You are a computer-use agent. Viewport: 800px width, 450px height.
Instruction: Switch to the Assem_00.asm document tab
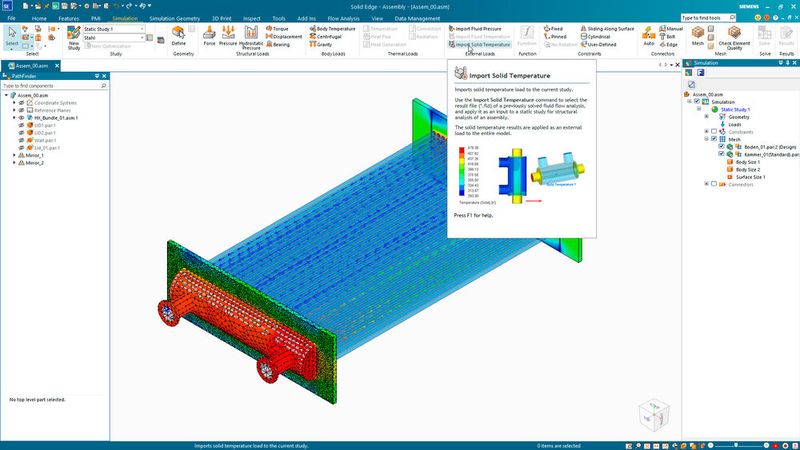(30, 66)
